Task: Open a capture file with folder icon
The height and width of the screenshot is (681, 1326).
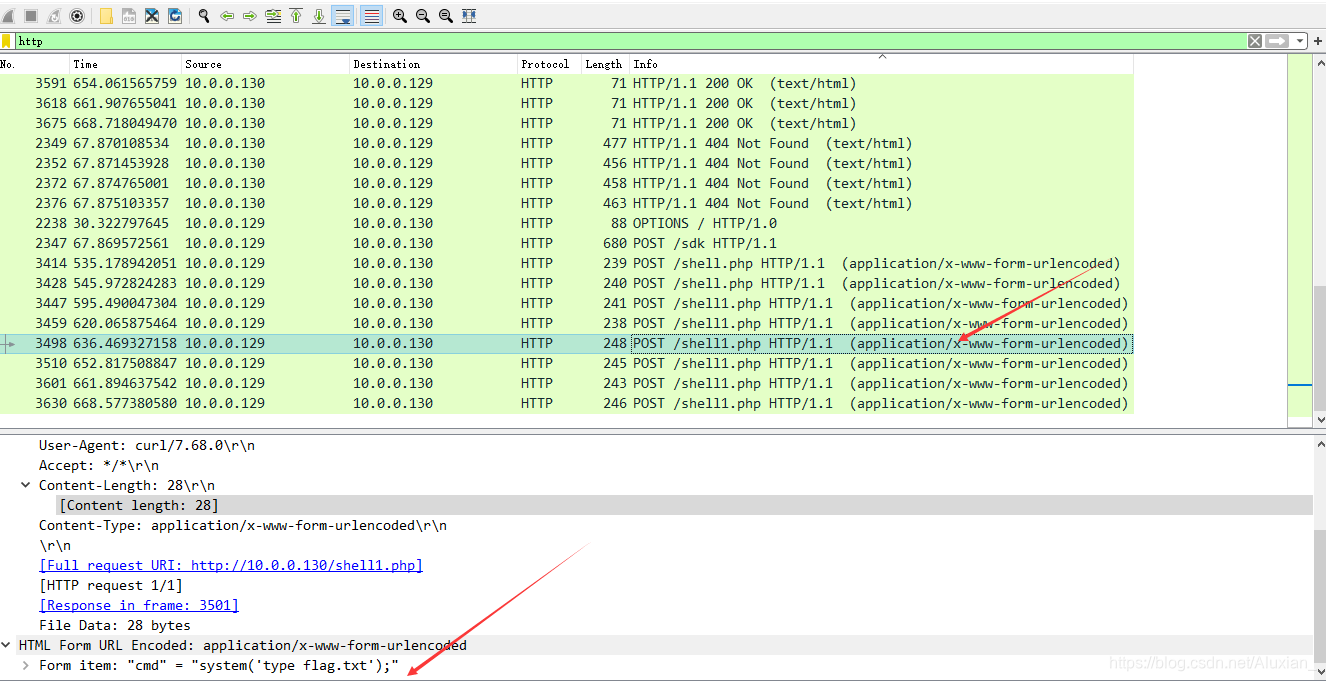Action: click(106, 16)
